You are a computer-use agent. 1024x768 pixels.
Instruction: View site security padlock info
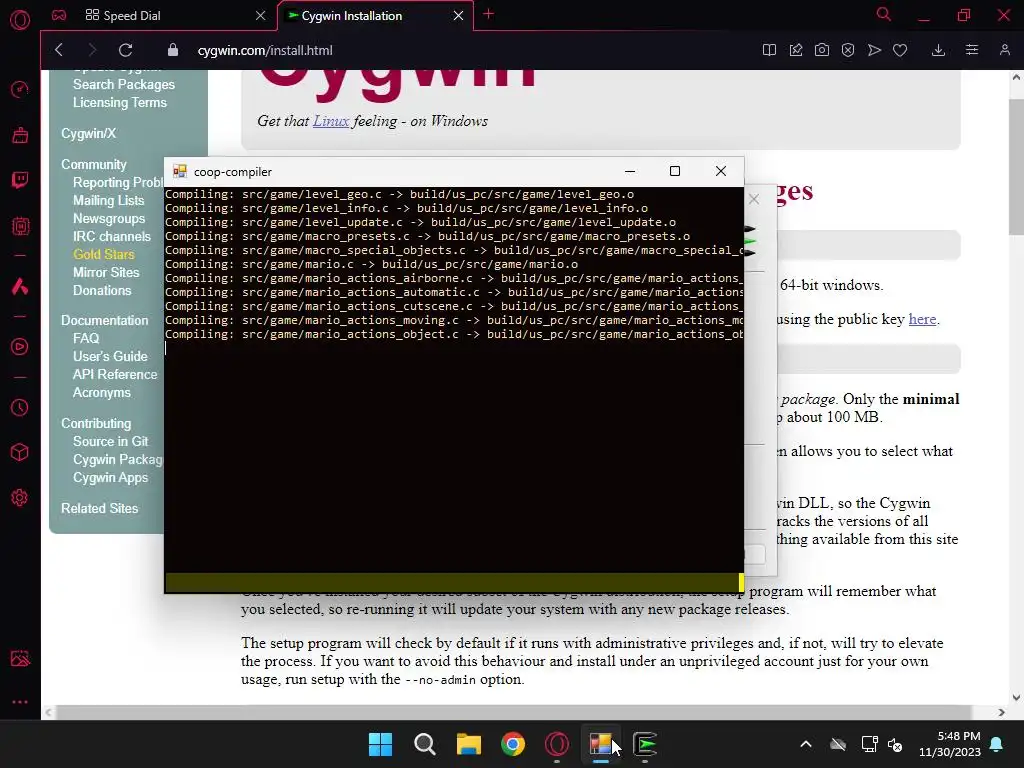point(172,50)
